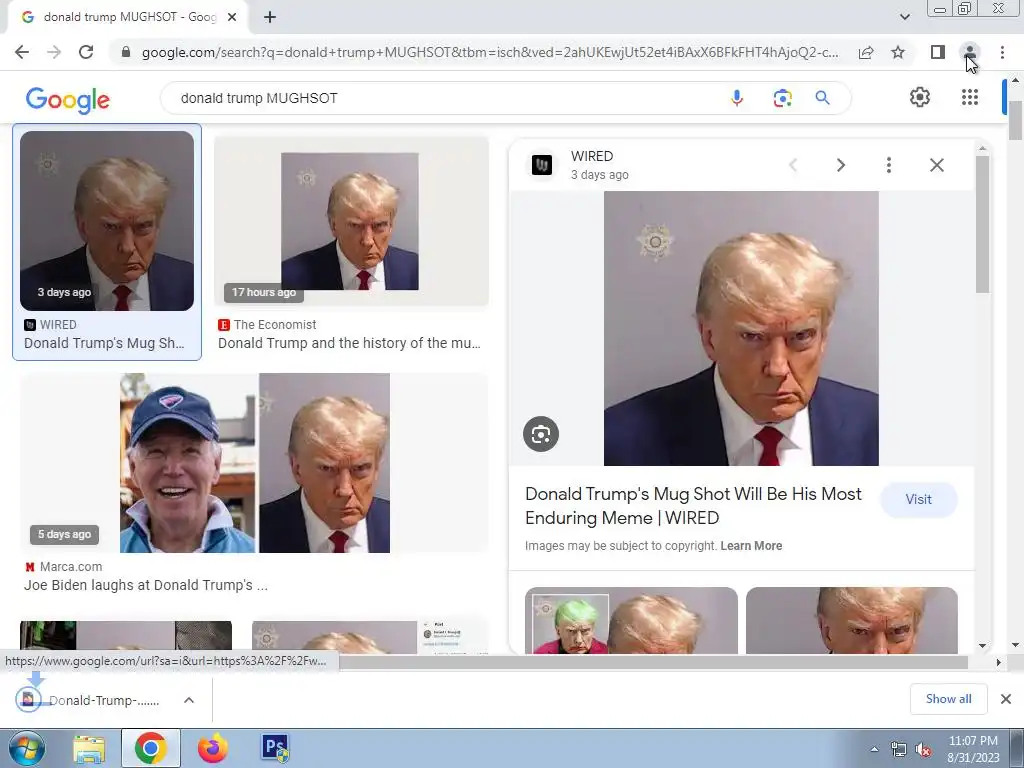Click the WIRED source name in preview
The image size is (1024, 768).
pos(592,156)
